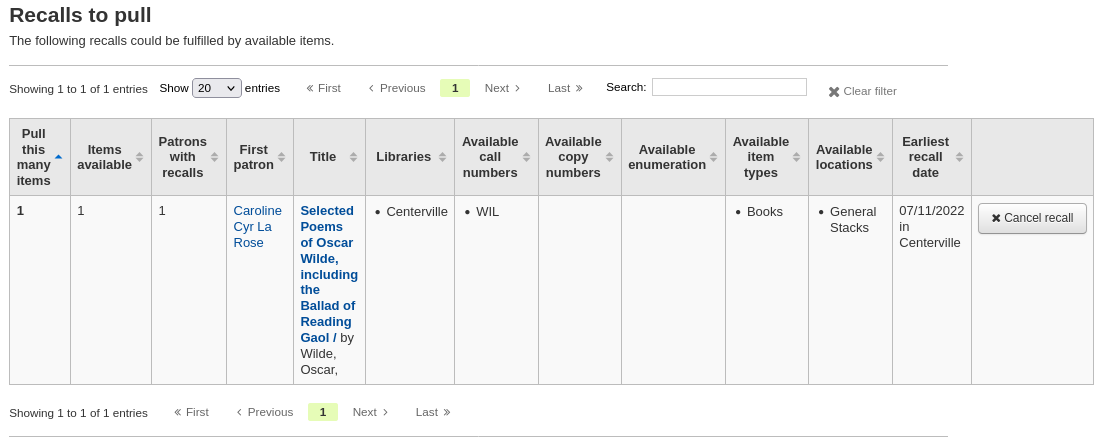Go to First page in bottom pagination
This screenshot has height=444, width=1103.
click(191, 412)
